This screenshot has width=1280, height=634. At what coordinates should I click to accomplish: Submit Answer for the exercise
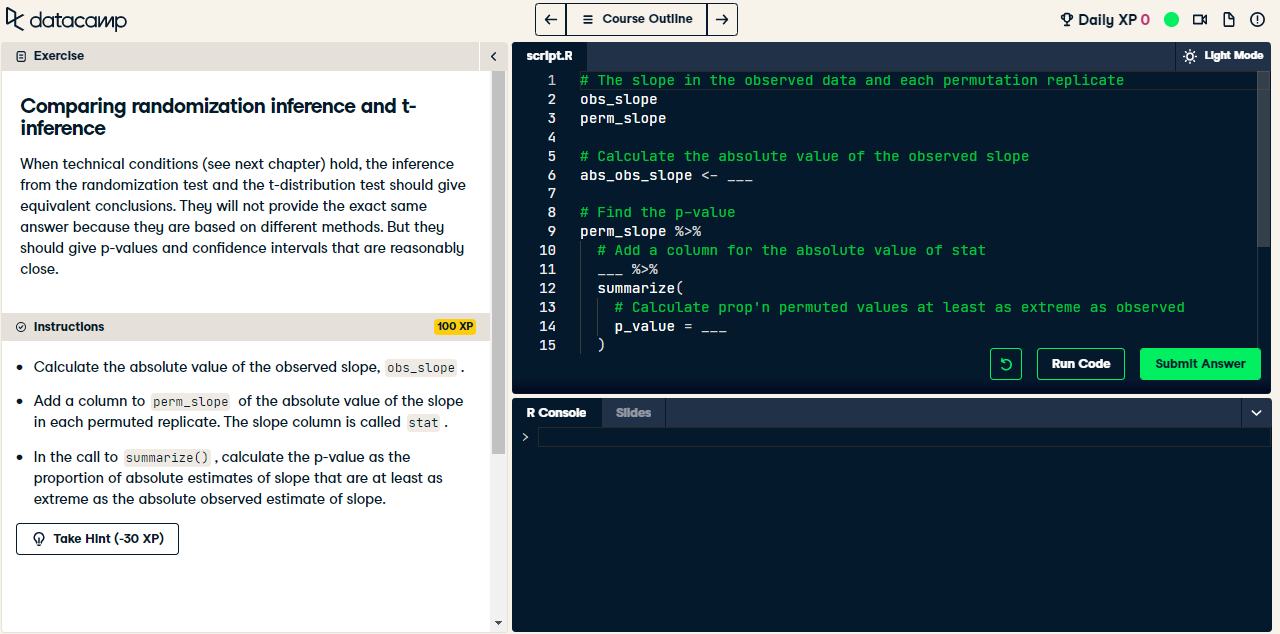tap(1200, 363)
